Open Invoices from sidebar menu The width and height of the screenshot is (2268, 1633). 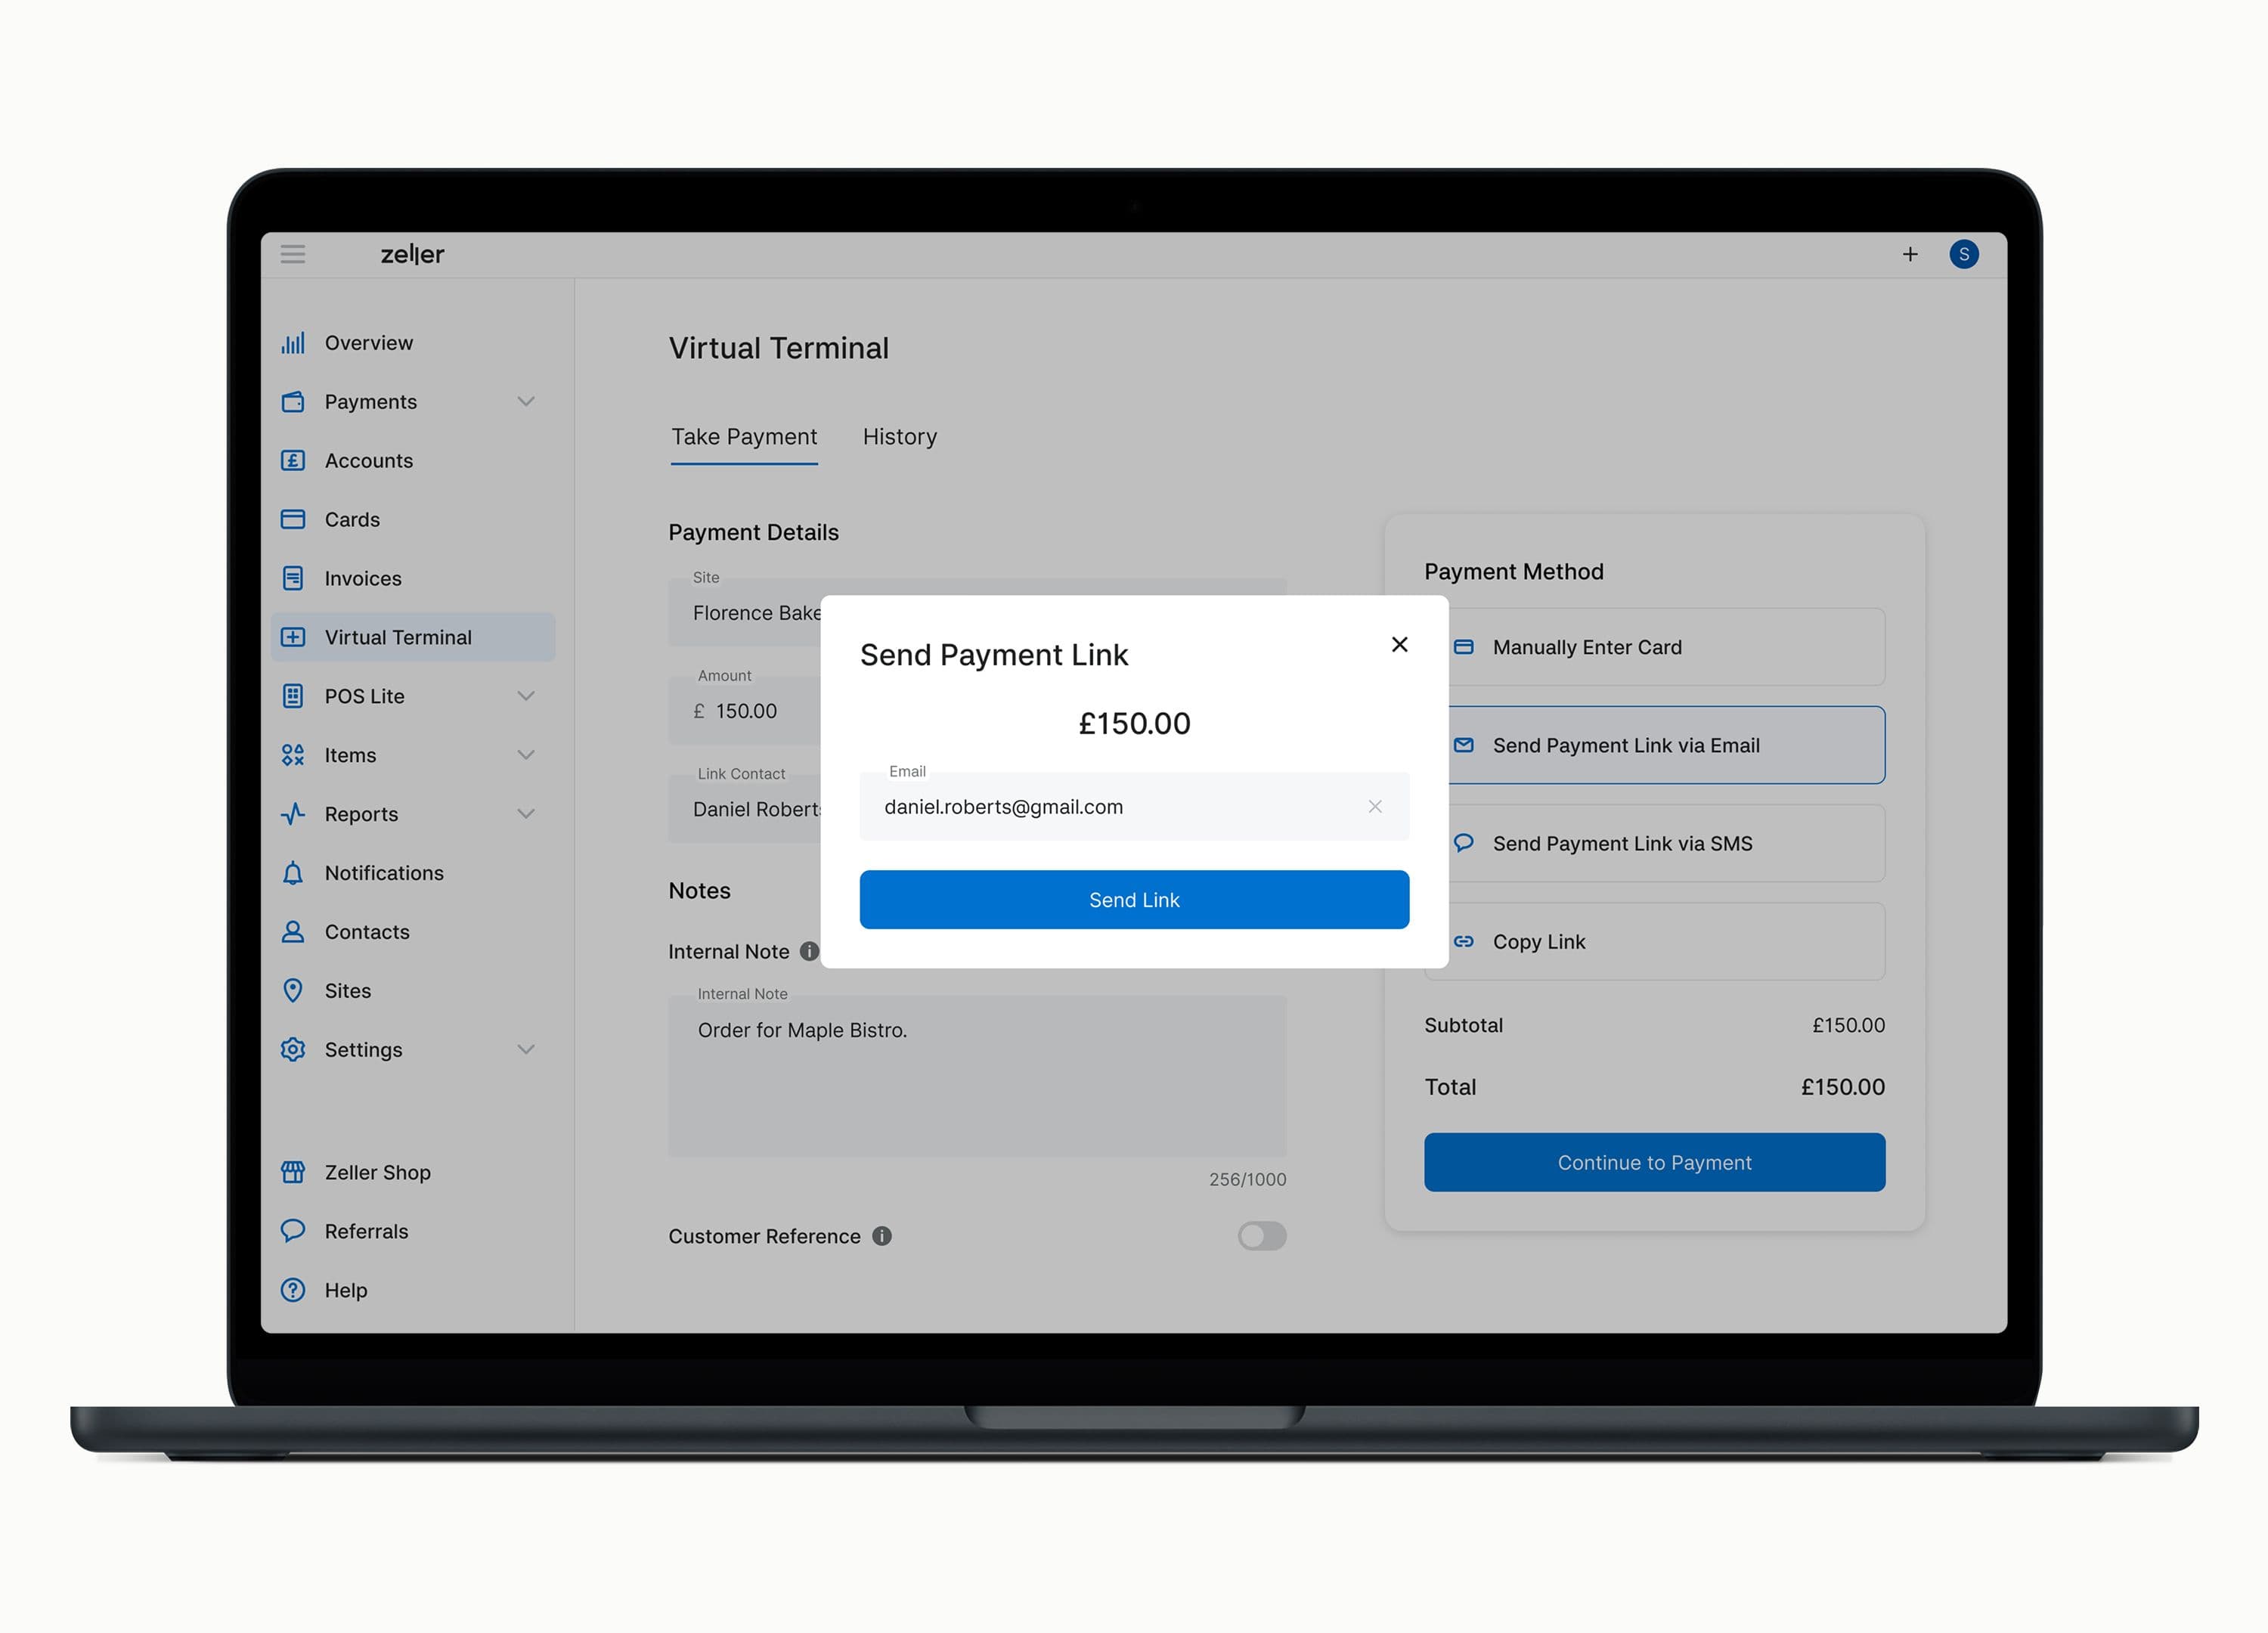pos(362,579)
